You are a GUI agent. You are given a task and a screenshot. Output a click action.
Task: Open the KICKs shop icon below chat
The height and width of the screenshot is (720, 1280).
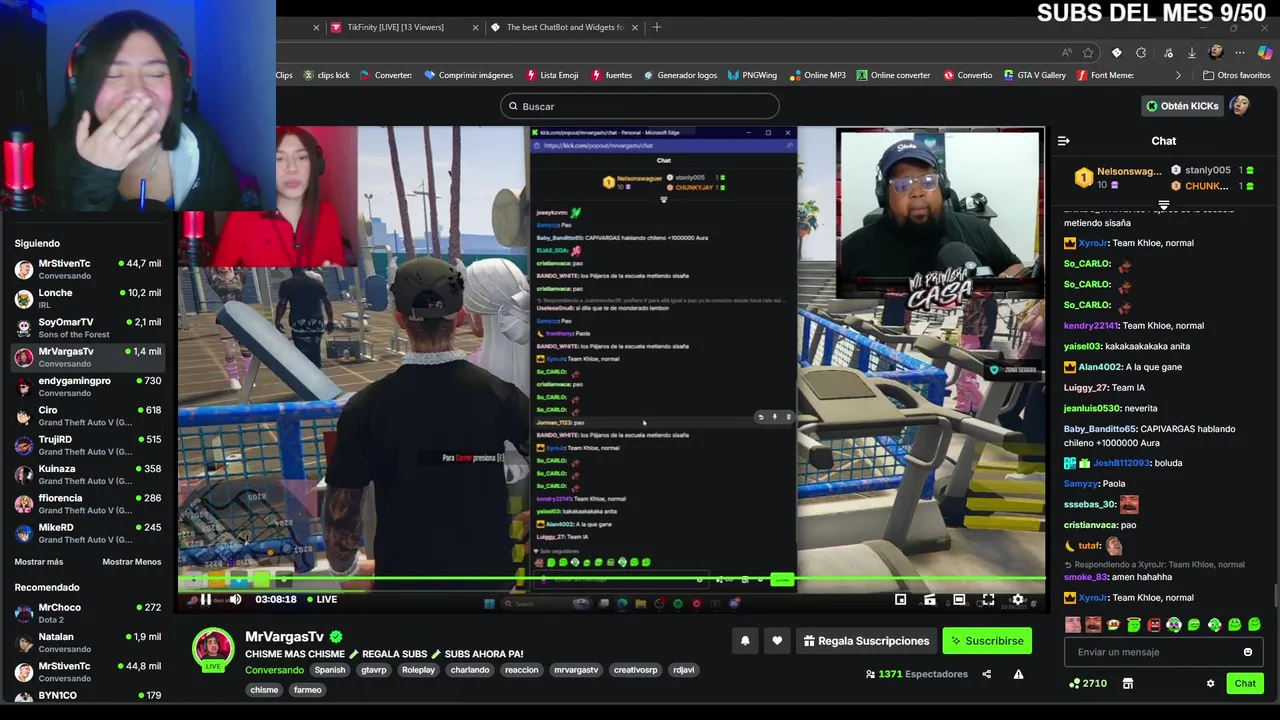point(1128,684)
